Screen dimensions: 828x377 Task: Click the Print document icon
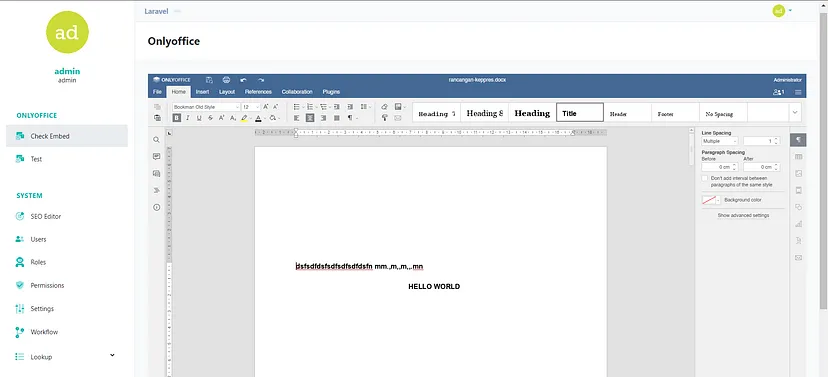[227, 80]
